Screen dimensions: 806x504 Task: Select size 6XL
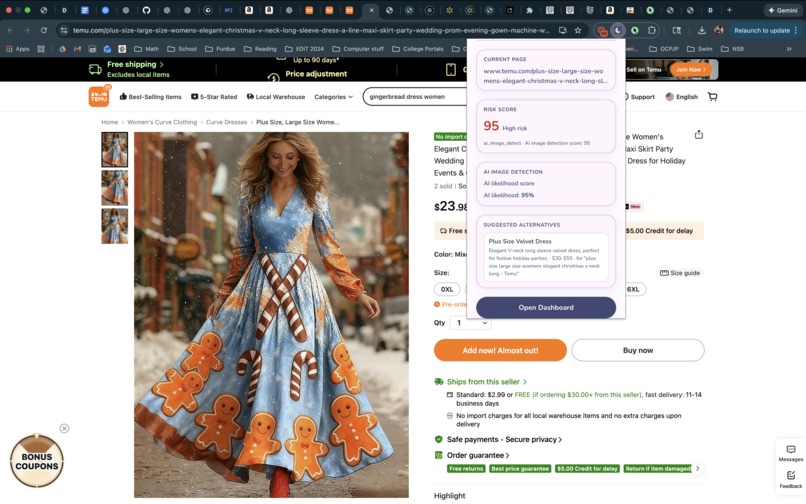[633, 289]
